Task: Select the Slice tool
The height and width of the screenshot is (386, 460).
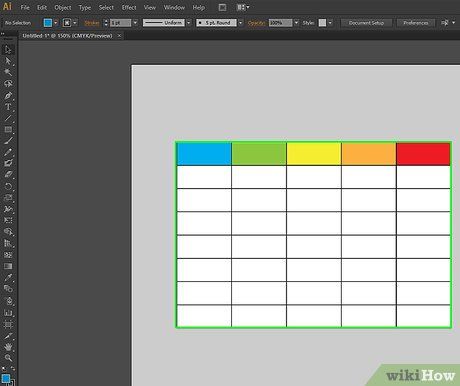Action: [8, 336]
